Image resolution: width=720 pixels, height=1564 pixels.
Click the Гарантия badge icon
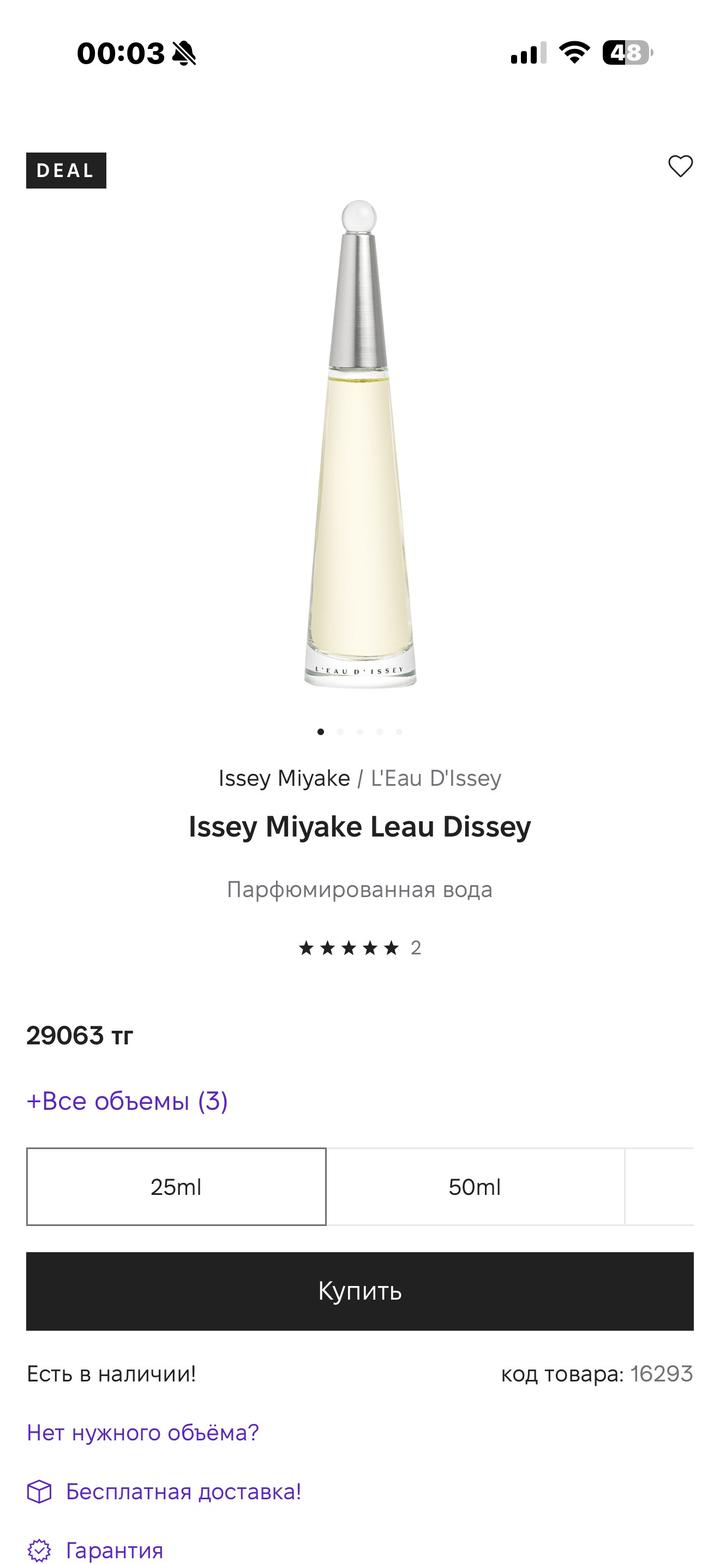click(38, 1549)
